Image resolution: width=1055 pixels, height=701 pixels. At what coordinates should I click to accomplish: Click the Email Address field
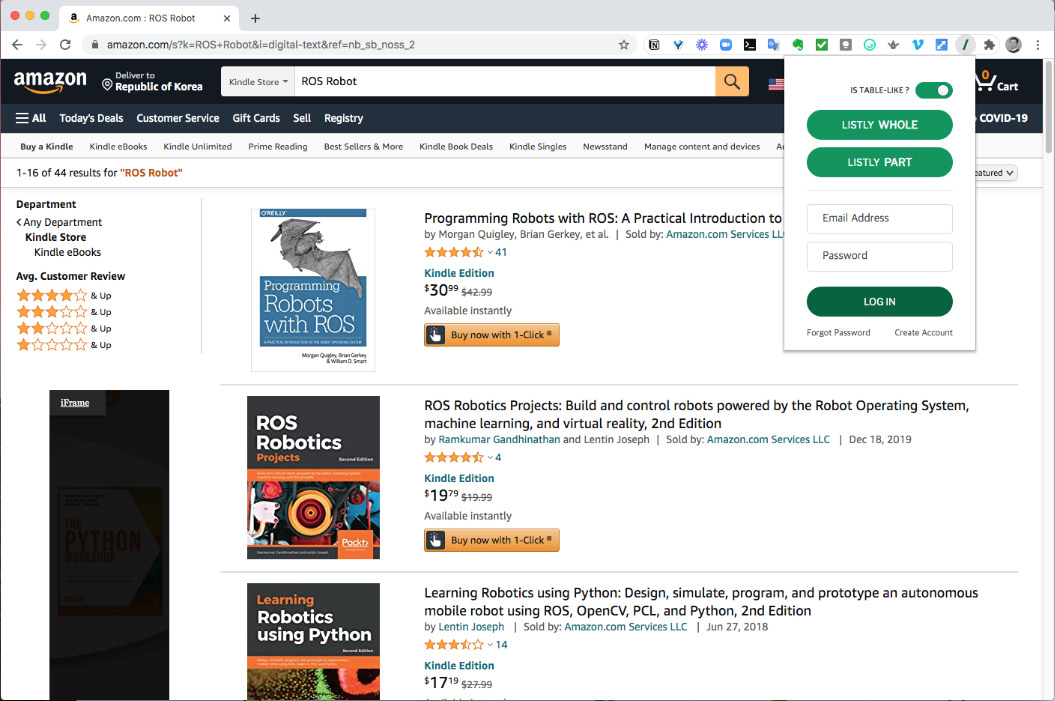click(x=879, y=219)
